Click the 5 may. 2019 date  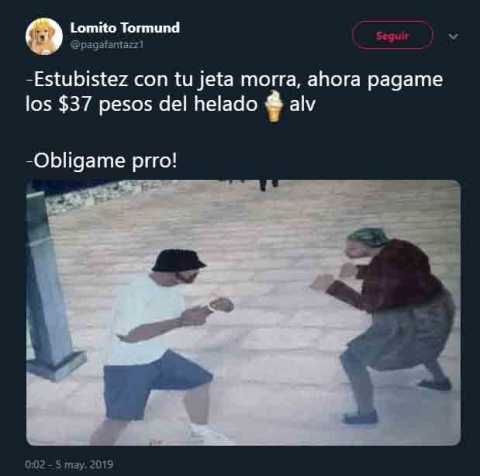click(84, 464)
